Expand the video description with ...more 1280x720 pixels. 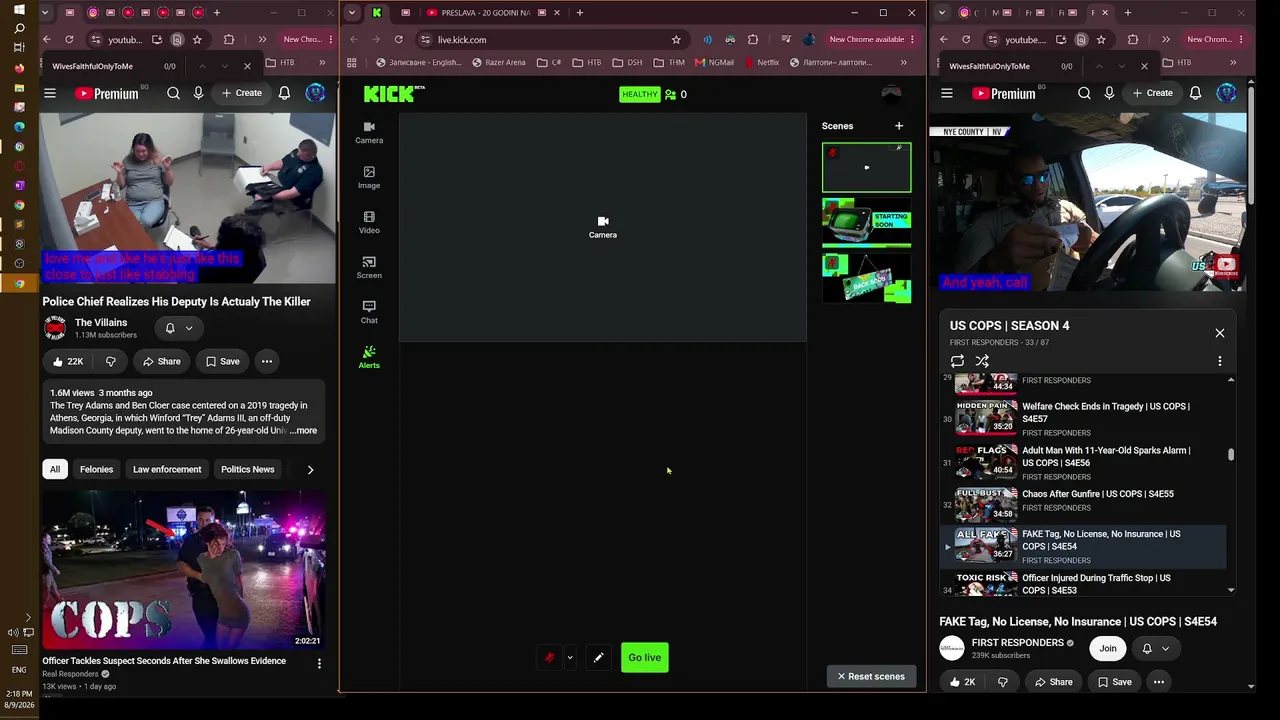[303, 431]
